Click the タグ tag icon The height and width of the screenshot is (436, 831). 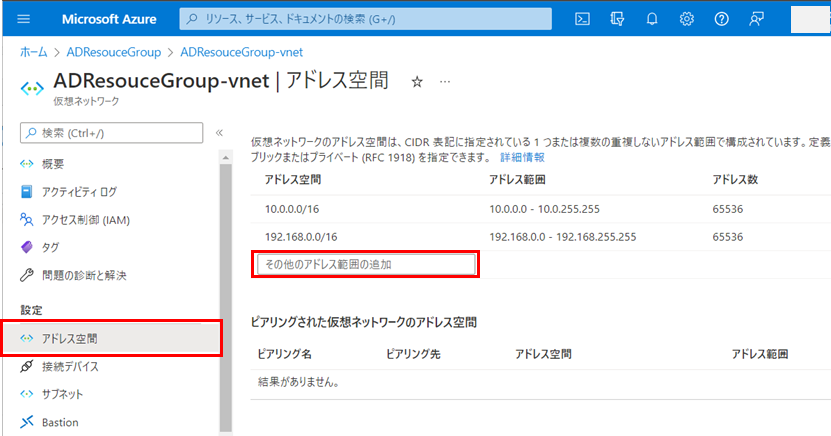pyautogui.click(x=26, y=247)
